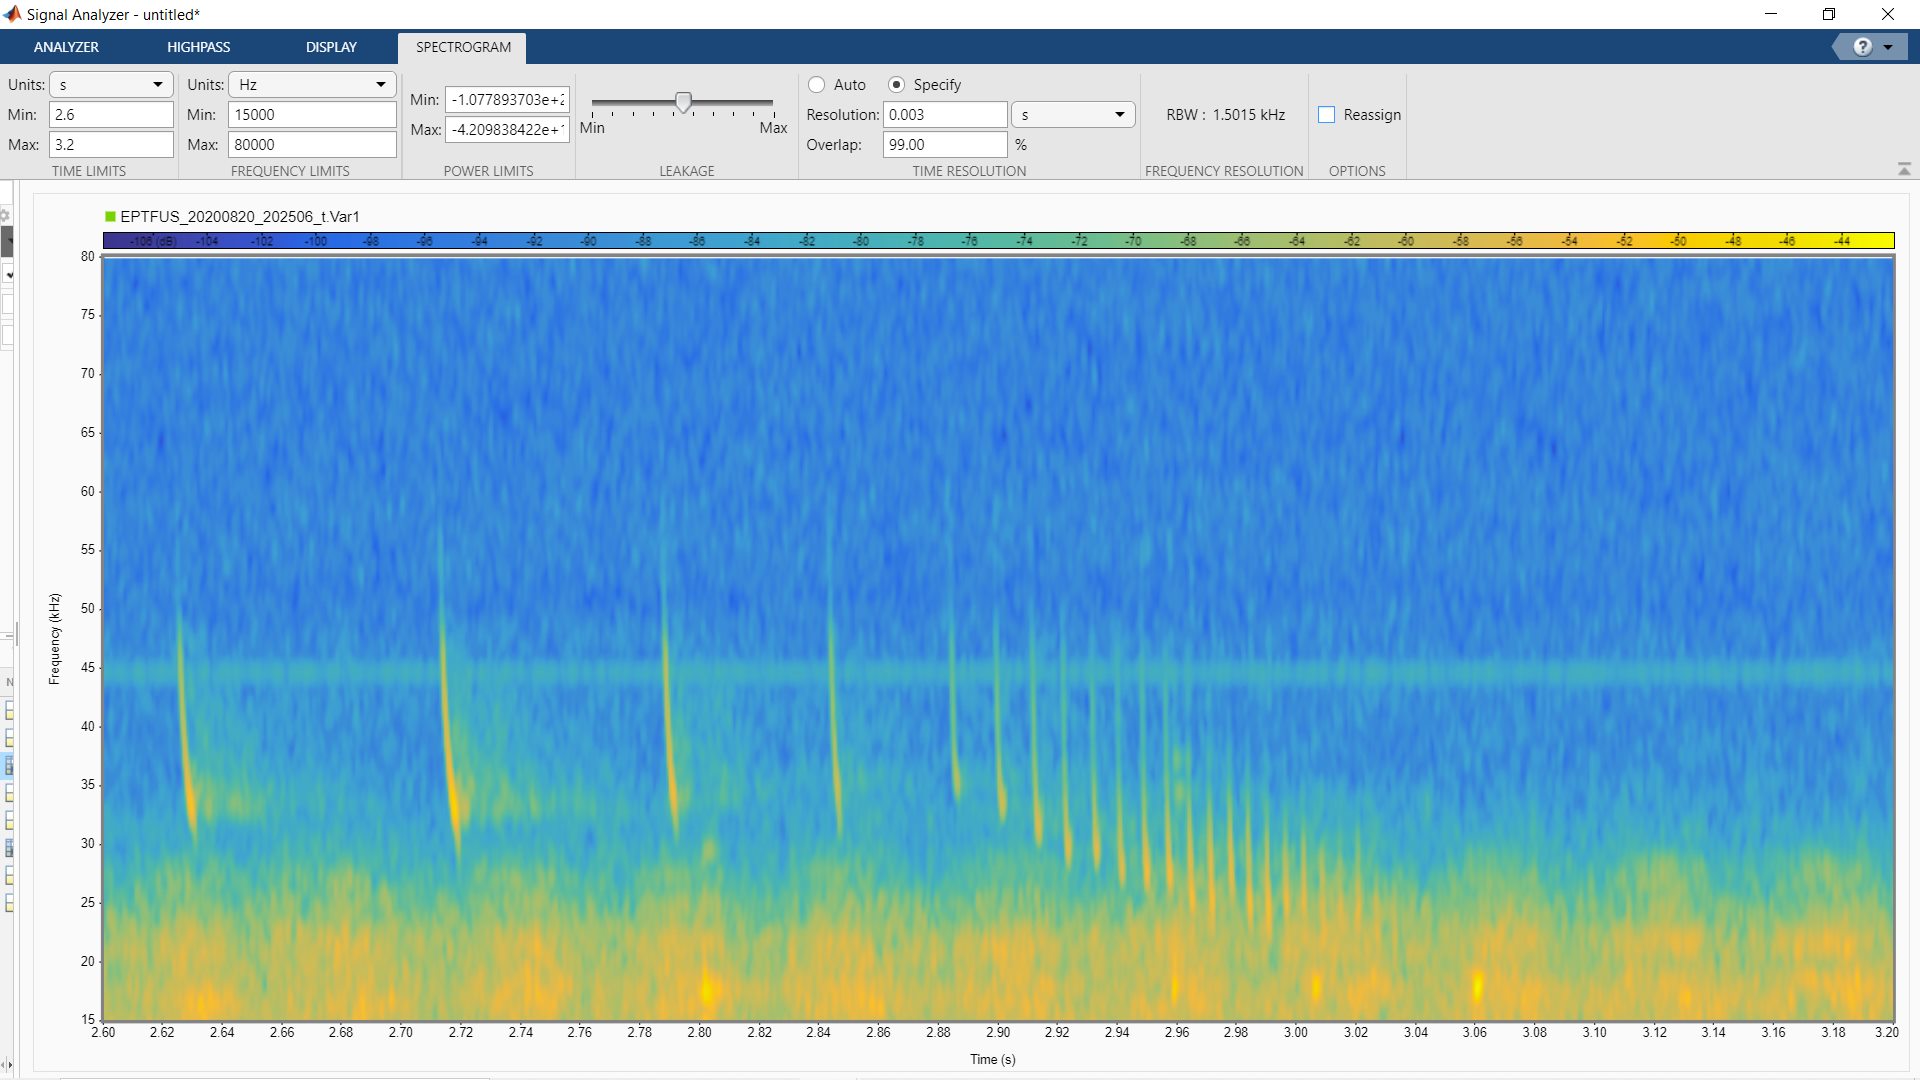Image resolution: width=1920 pixels, height=1080 pixels.
Task: Click the frequency Max field 80000
Action: point(312,145)
